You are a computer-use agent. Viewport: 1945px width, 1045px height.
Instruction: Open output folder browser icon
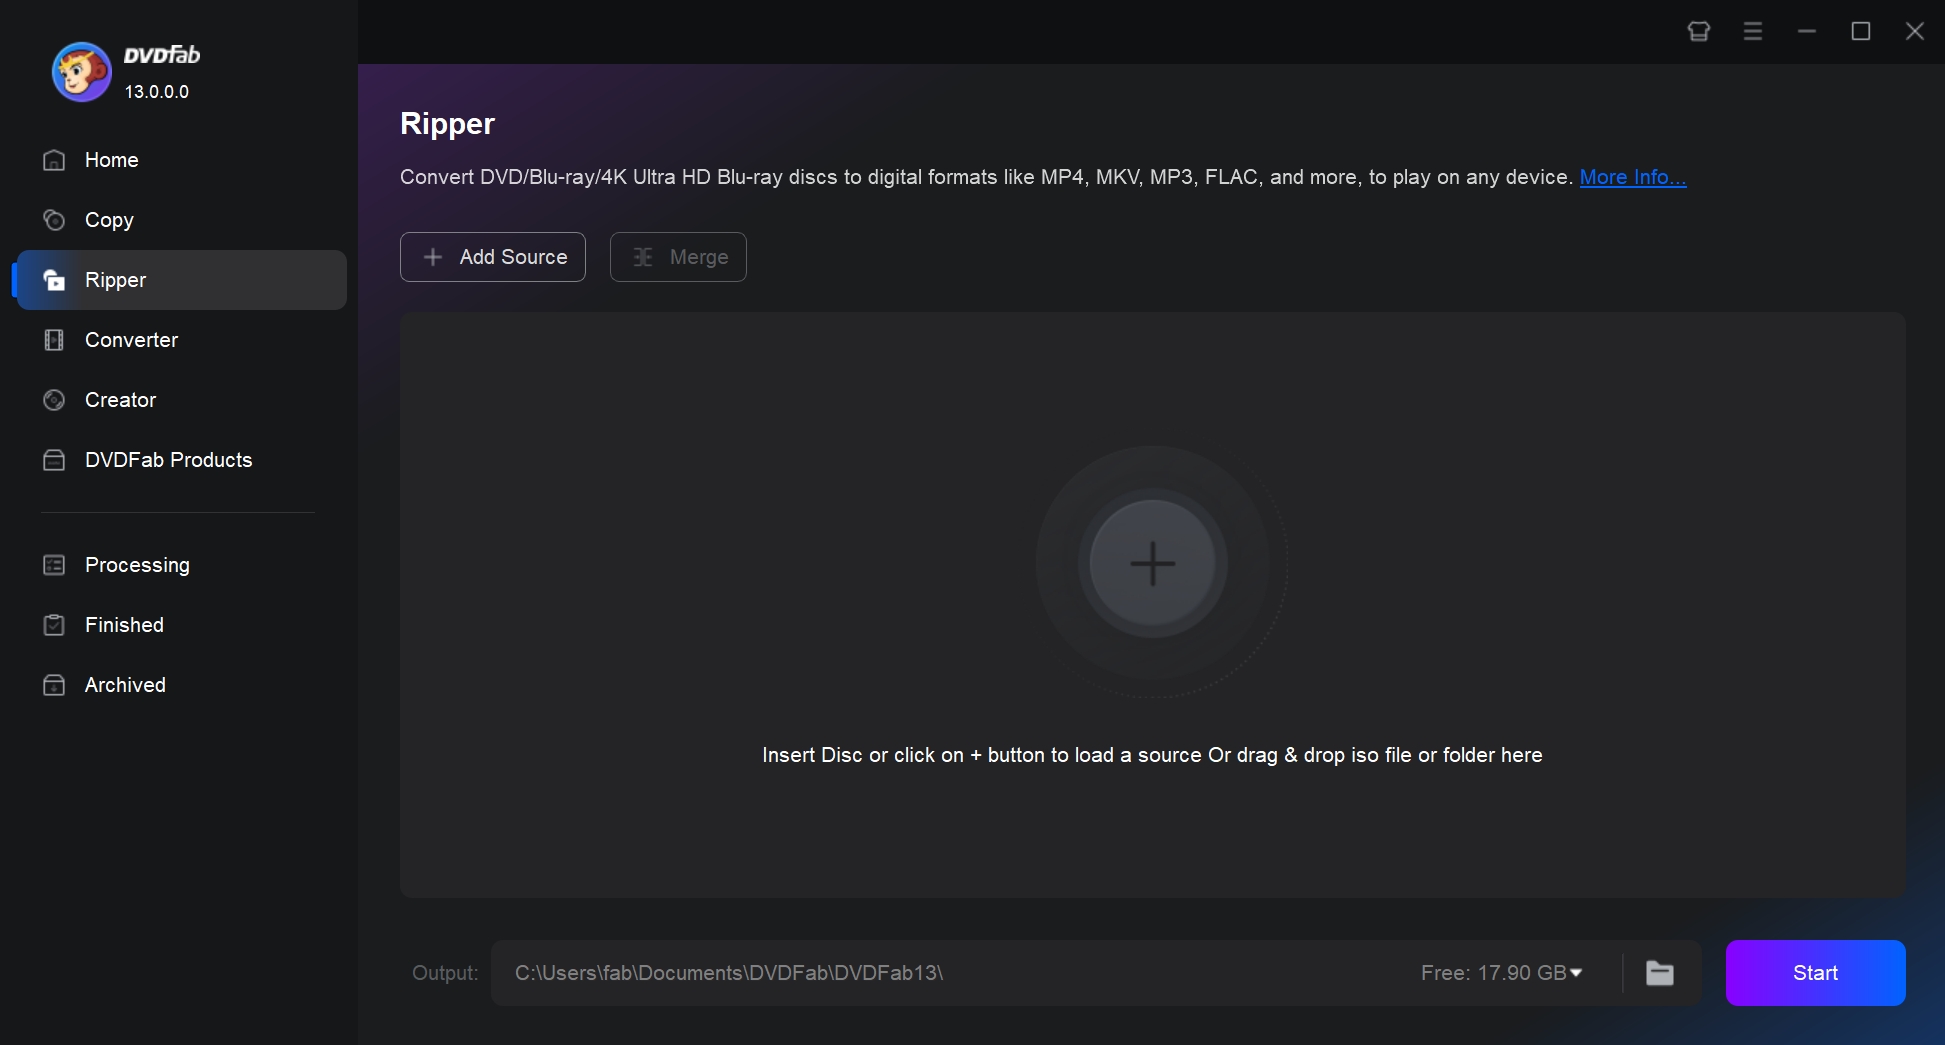point(1659,972)
